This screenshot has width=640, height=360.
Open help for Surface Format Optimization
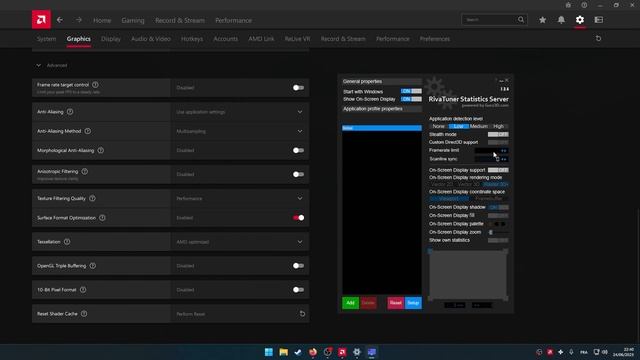coord(102,218)
